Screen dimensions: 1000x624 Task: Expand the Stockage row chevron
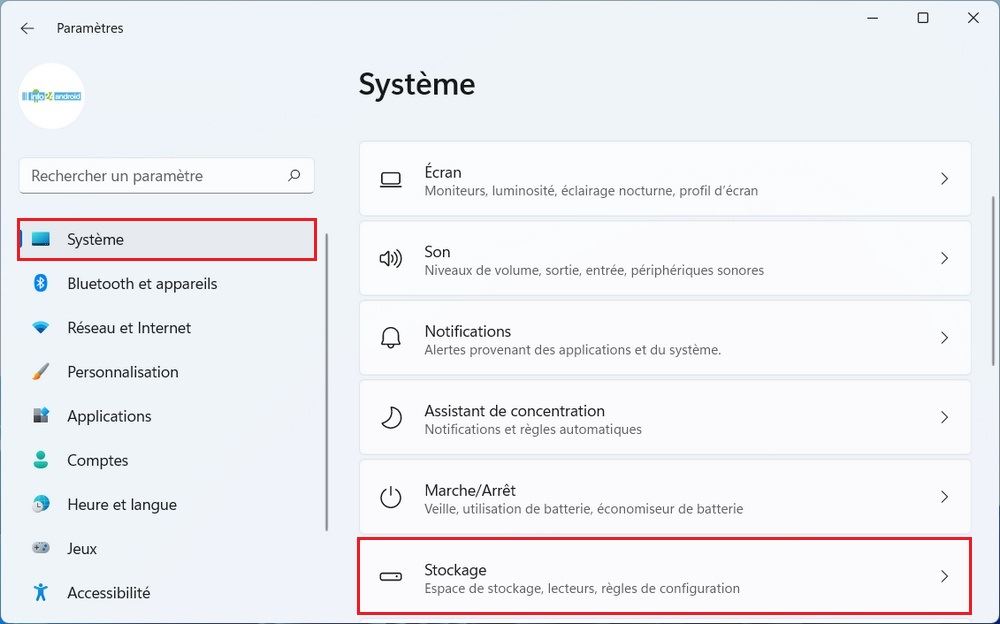[944, 576]
